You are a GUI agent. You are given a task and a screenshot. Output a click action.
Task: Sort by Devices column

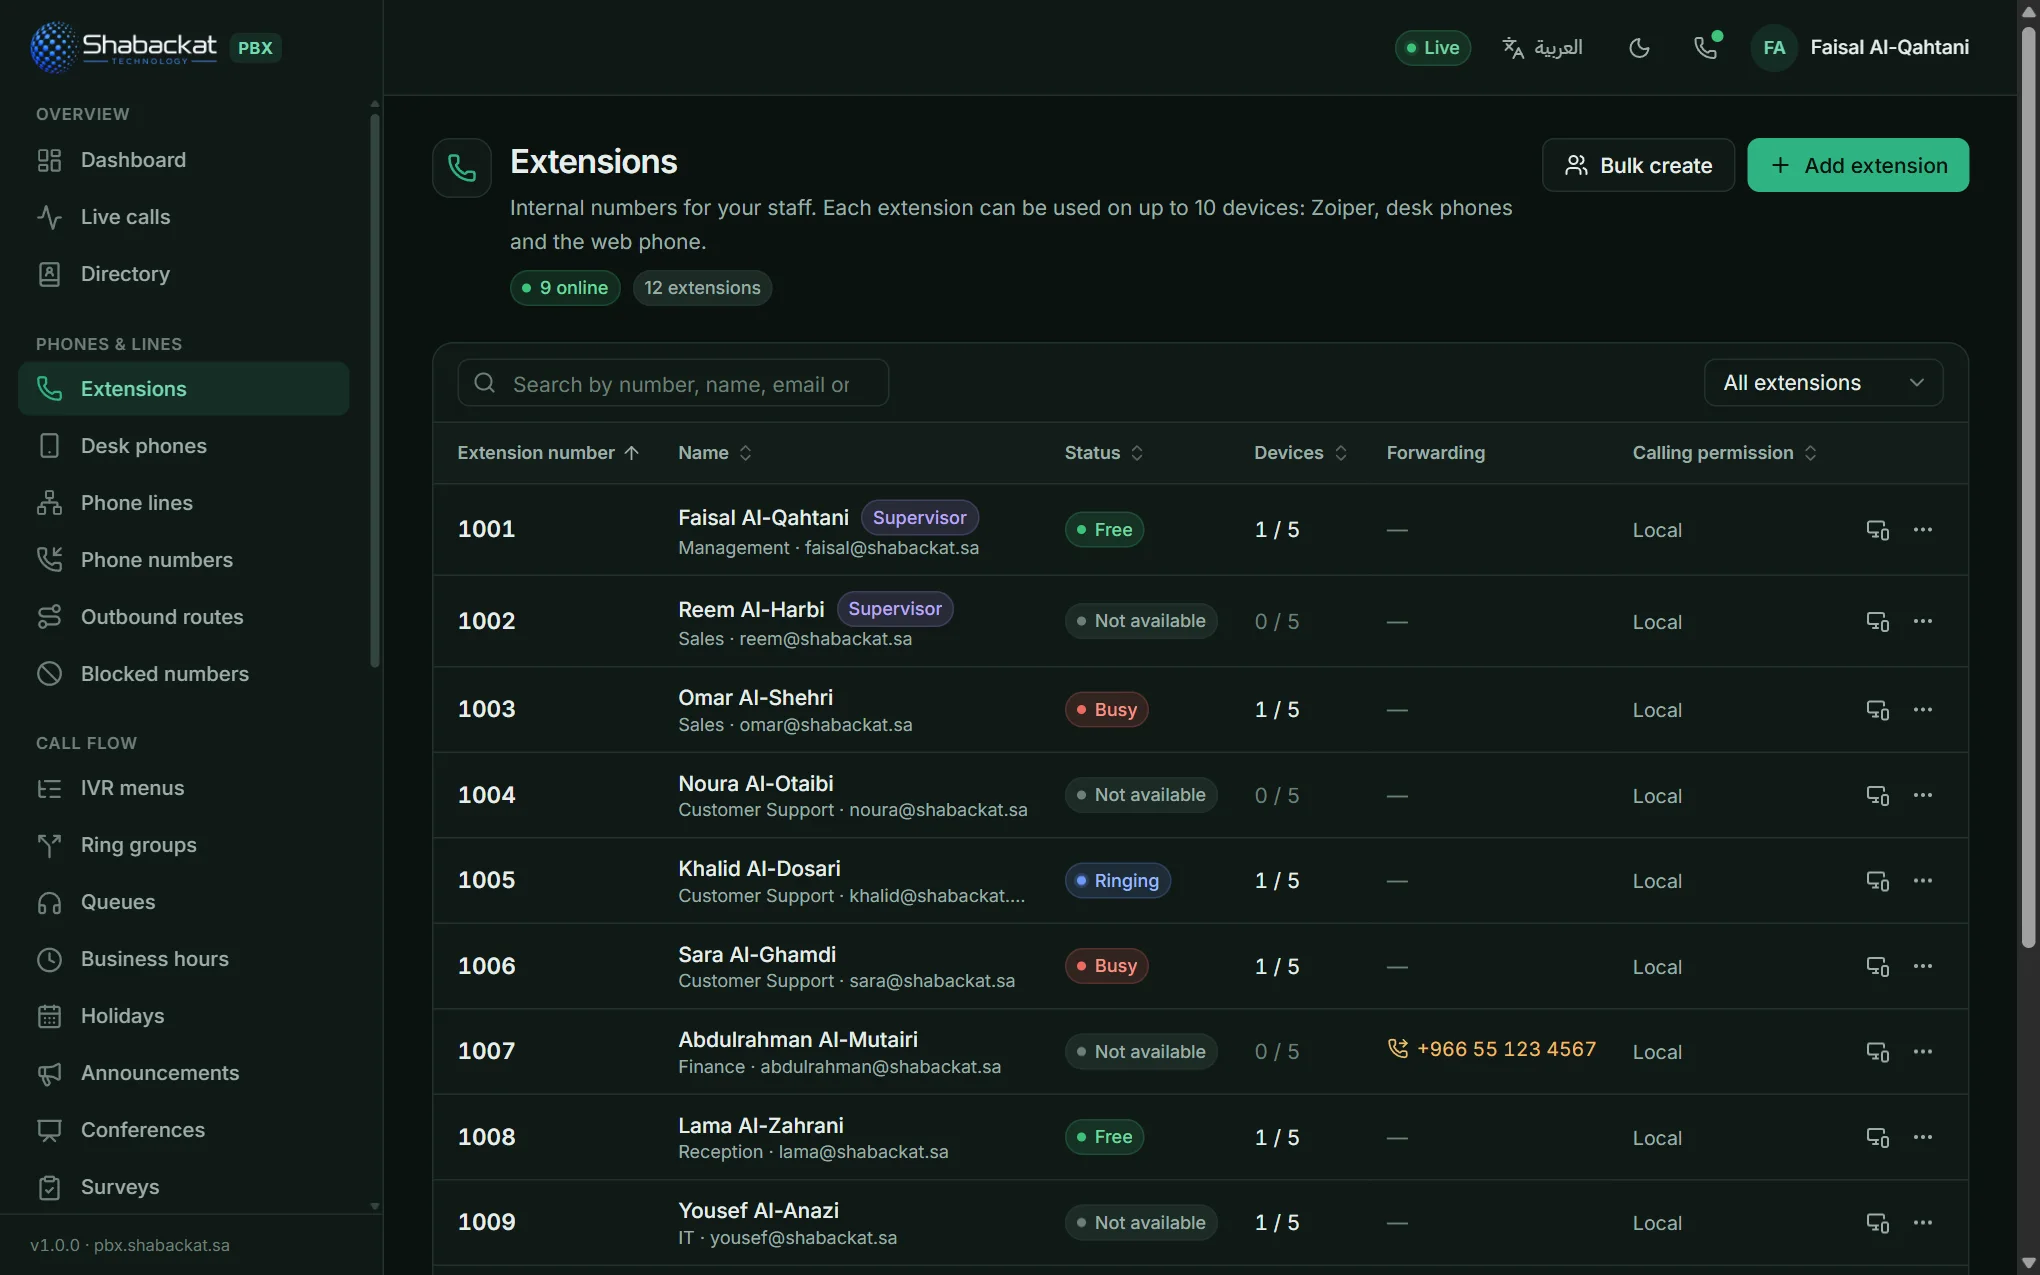1301,453
